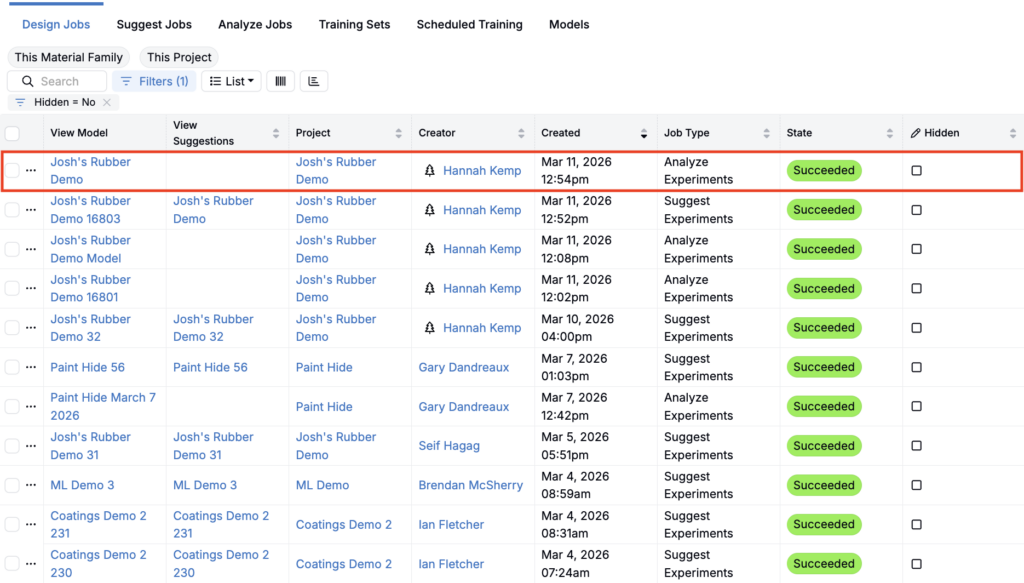Sort by the Job Type column
Screen dimensions: 1024x583
pos(767,133)
